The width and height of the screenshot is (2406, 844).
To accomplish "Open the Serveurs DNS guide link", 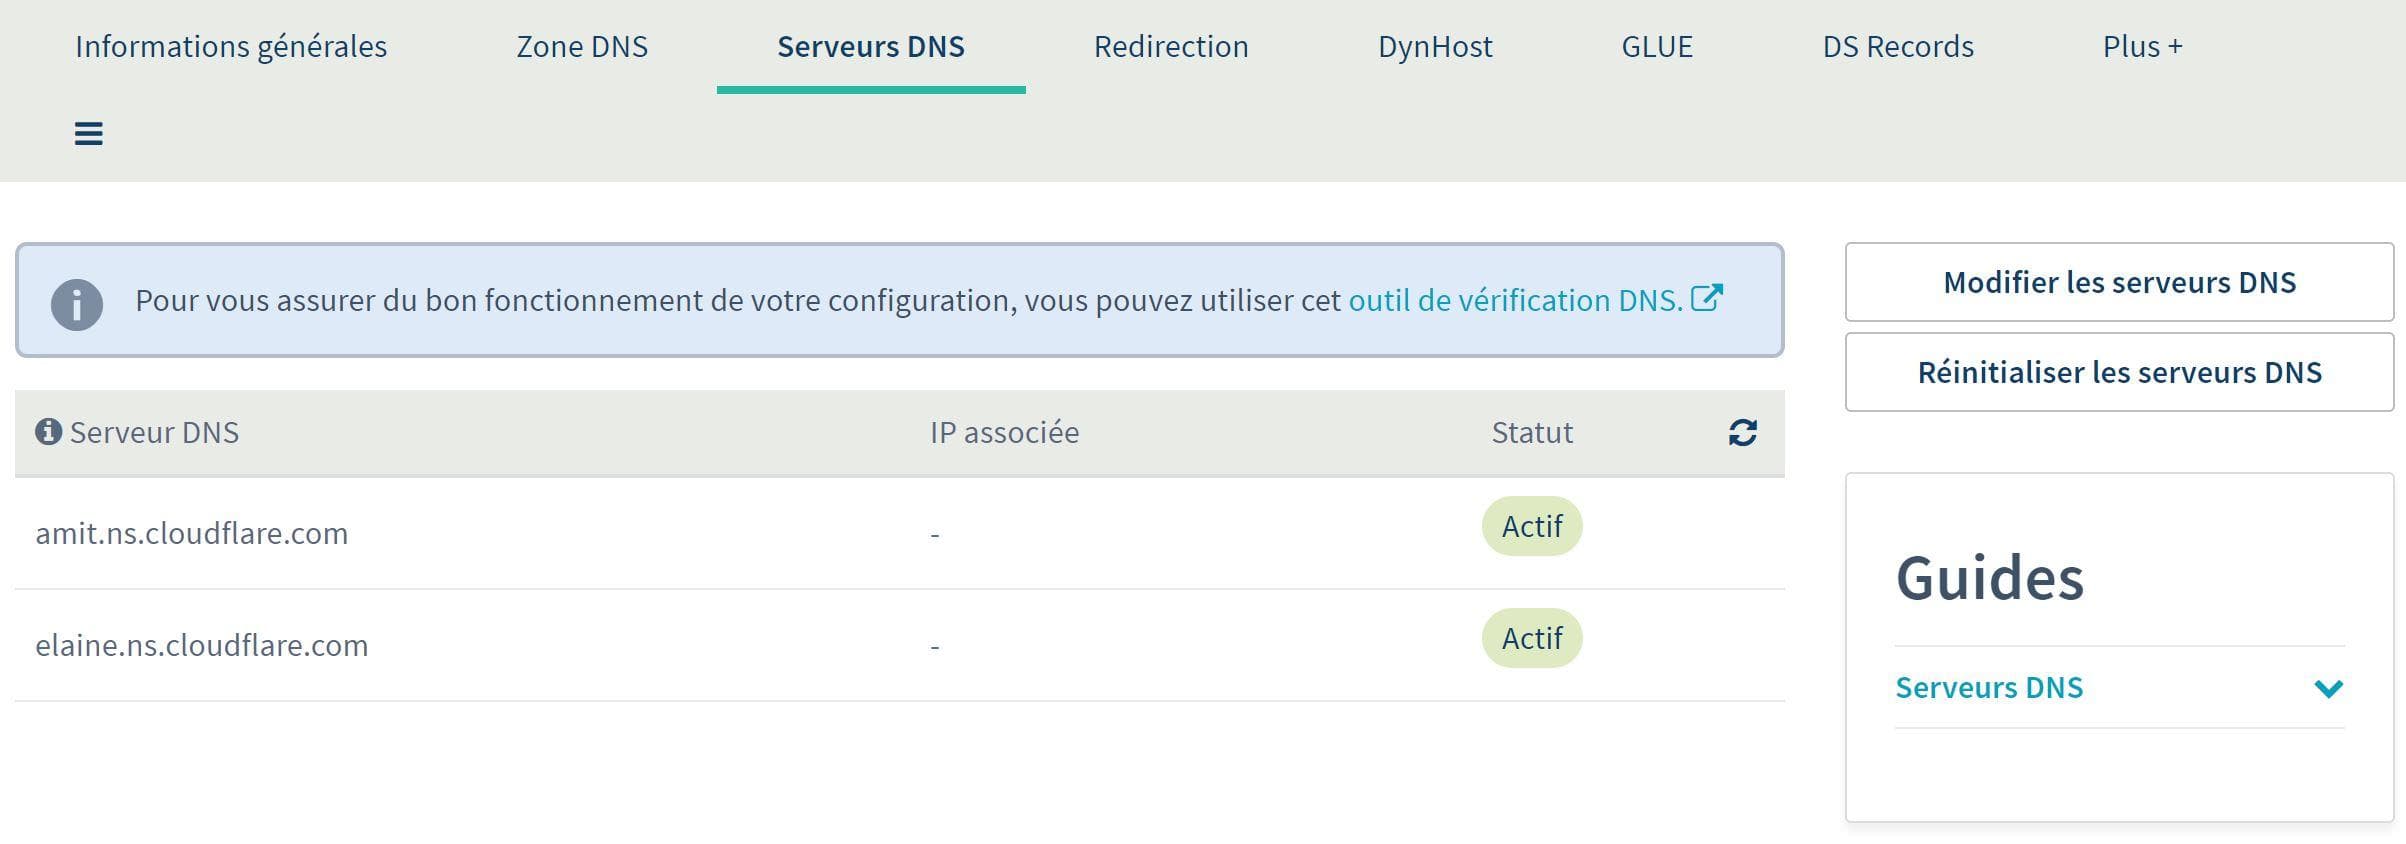I will coord(1989,688).
